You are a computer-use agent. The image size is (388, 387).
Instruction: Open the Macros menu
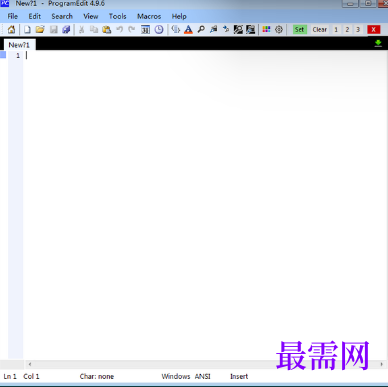coord(149,16)
